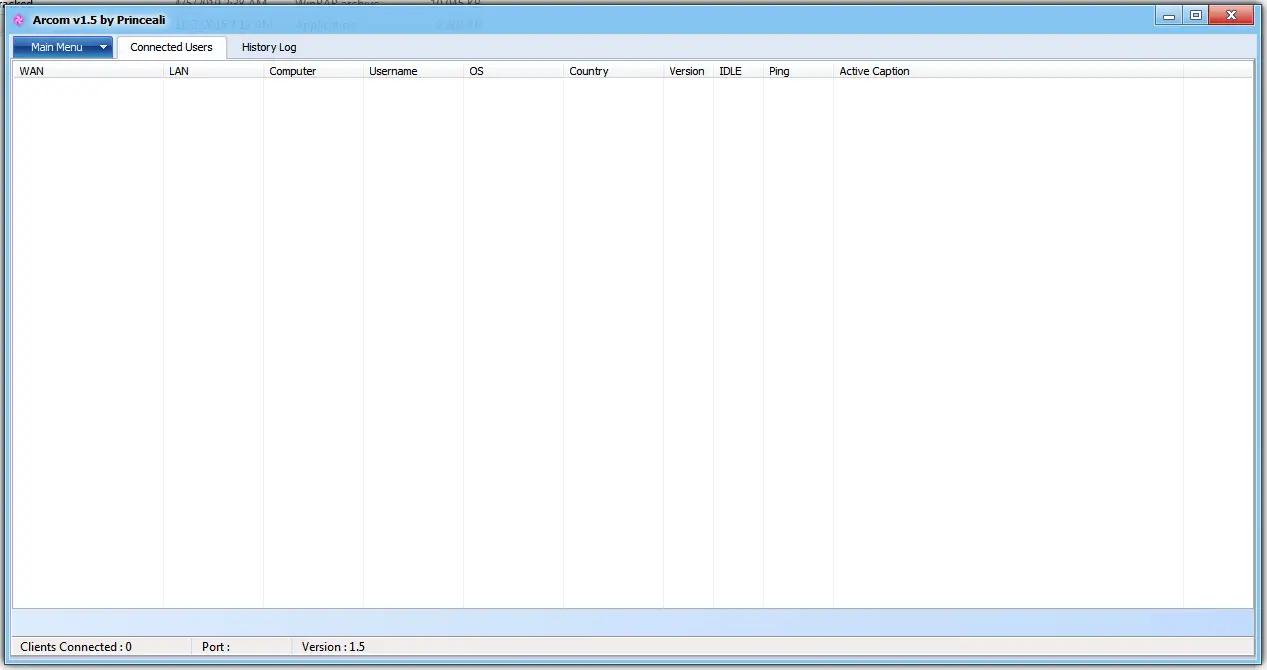
Task: Click the Arcom app icon in title bar
Action: 18,20
